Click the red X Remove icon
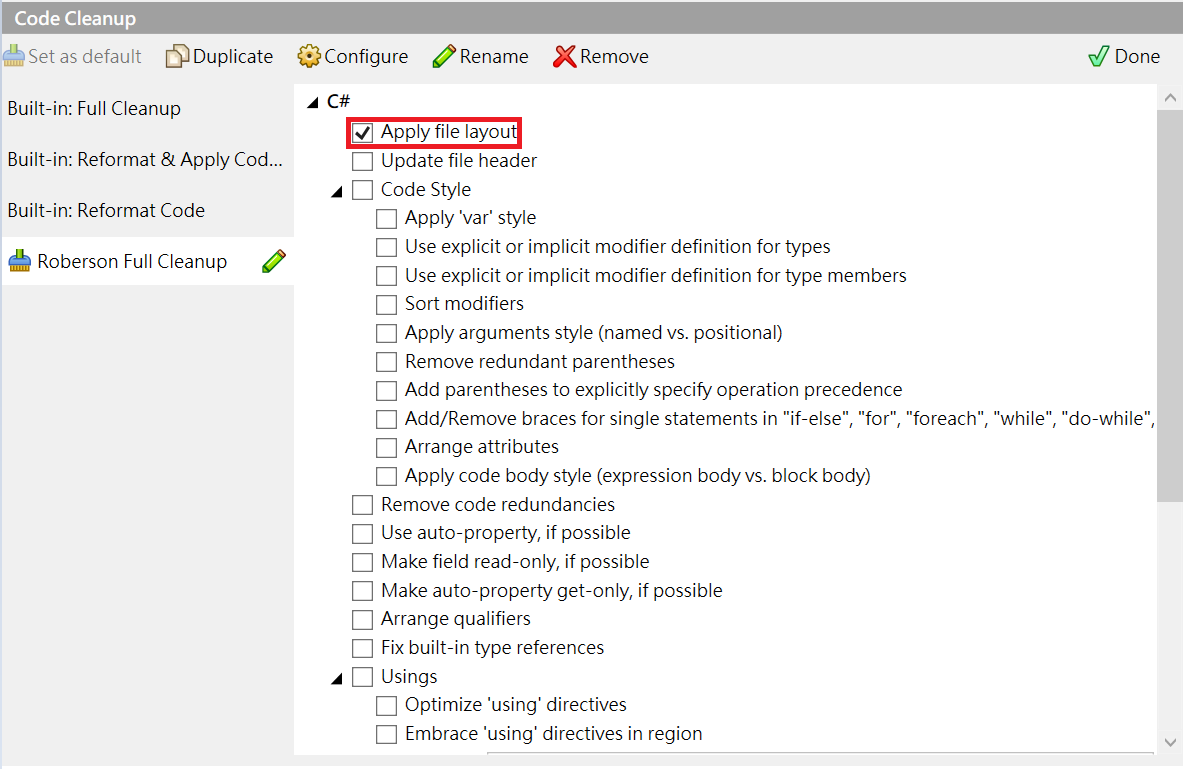 pyautogui.click(x=565, y=56)
